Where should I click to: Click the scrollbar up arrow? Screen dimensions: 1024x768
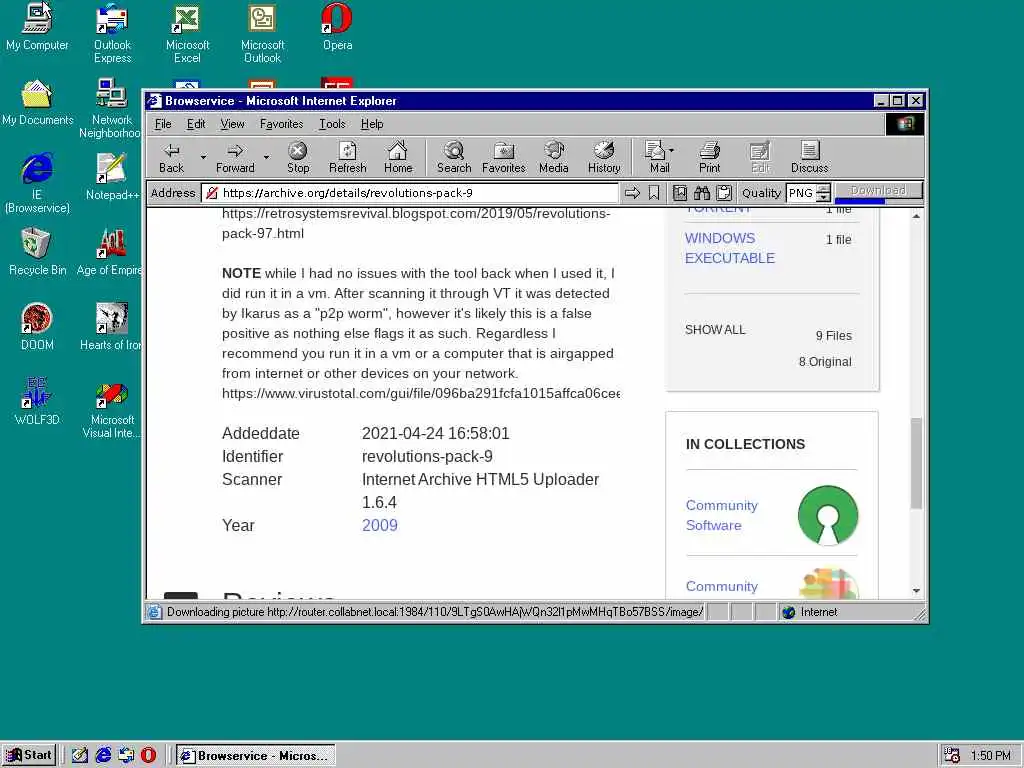[916, 216]
